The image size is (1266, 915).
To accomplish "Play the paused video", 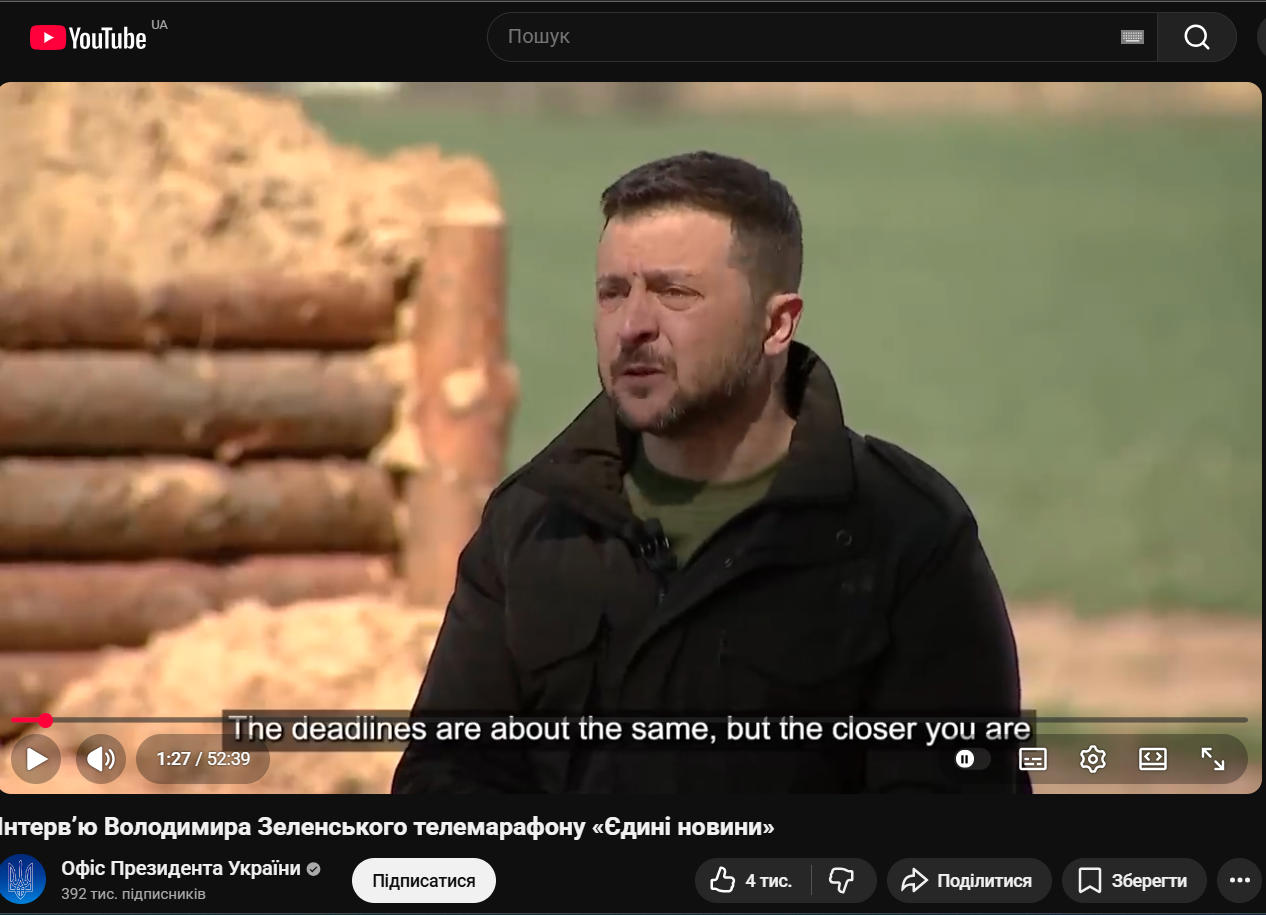I will [36, 759].
